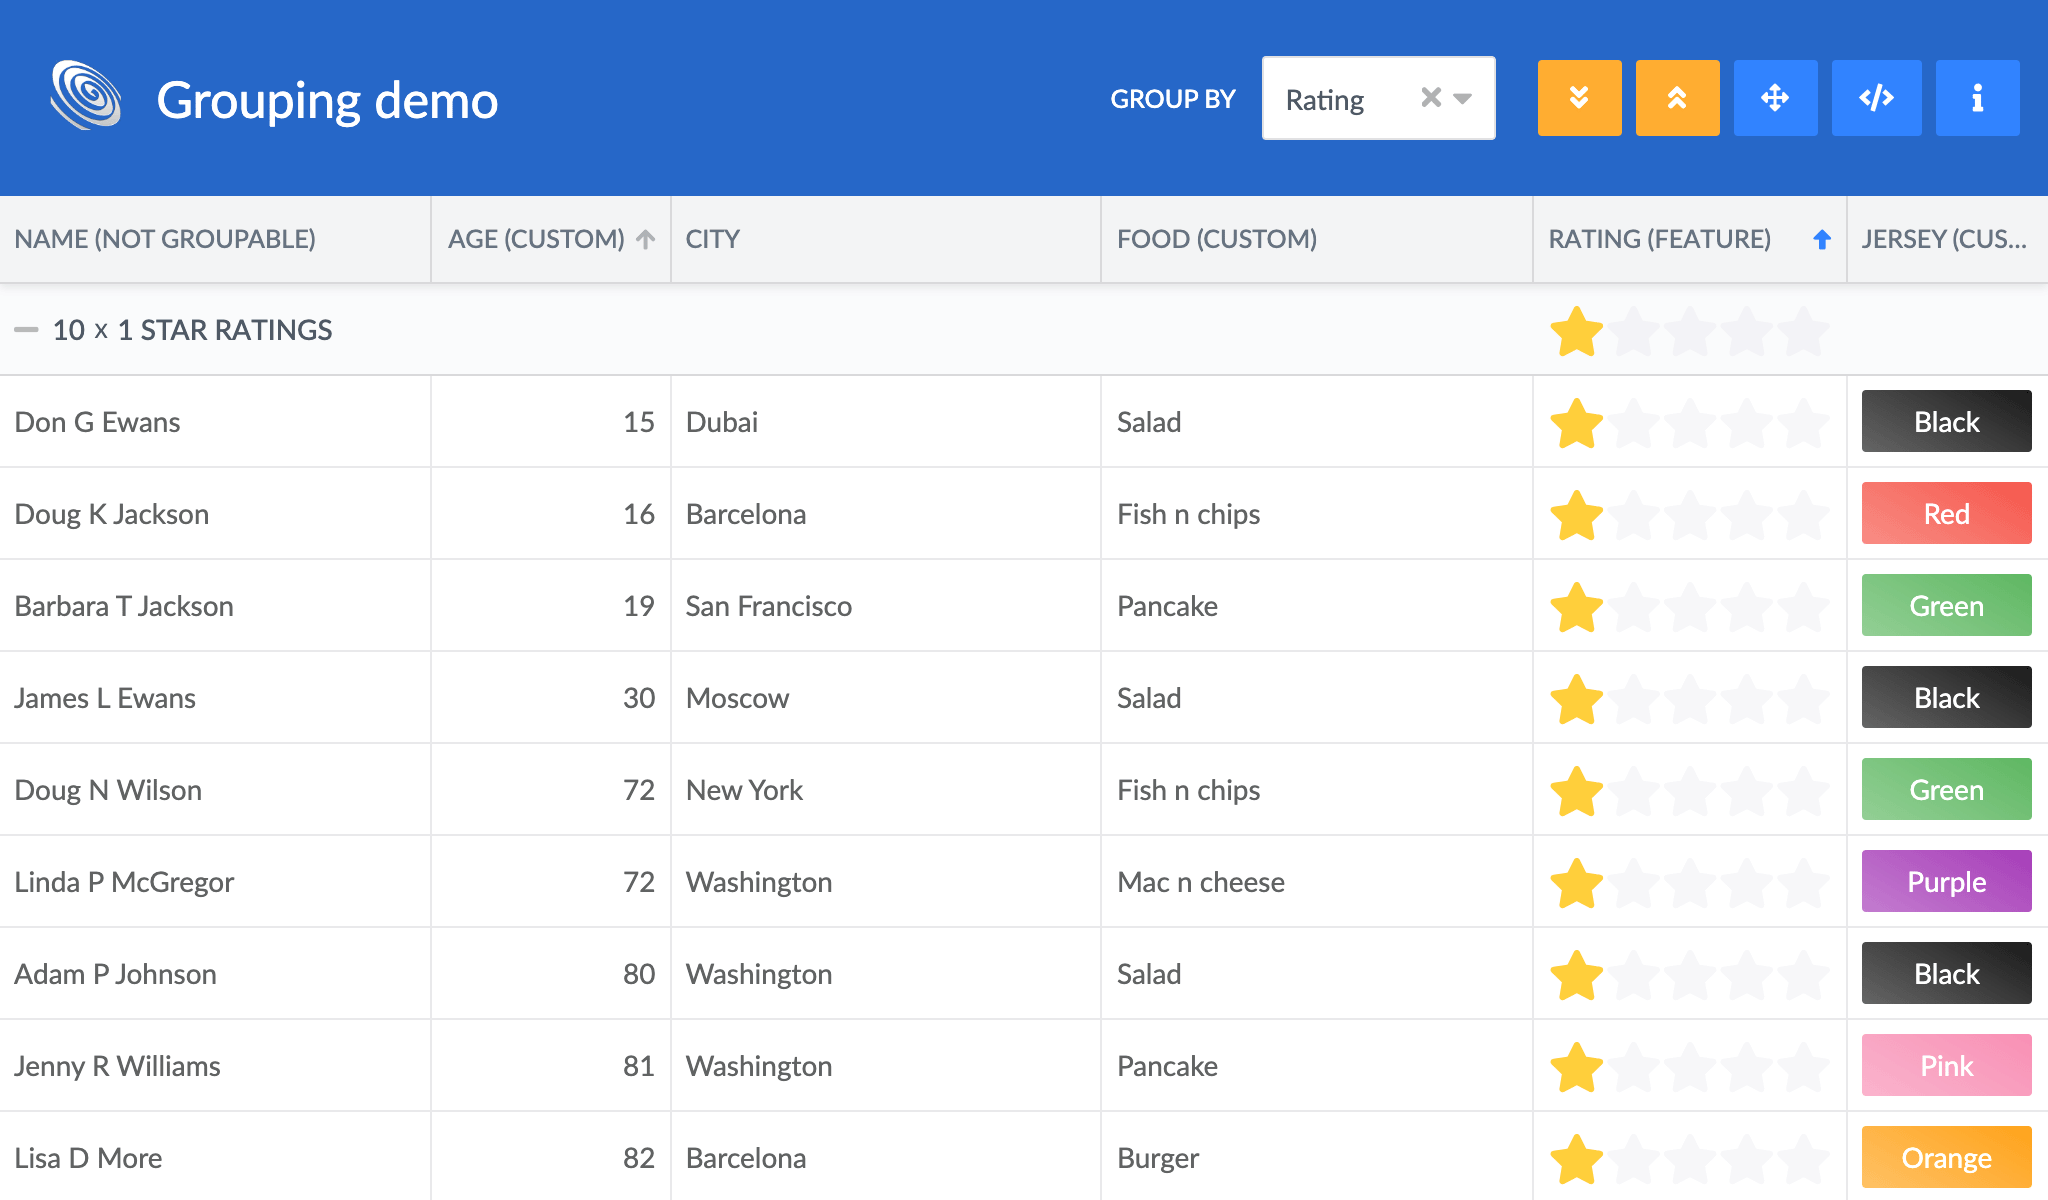This screenshot has height=1200, width=2048.
Task: Set Doug K Jackson's rating to three stars
Action: click(1690, 513)
